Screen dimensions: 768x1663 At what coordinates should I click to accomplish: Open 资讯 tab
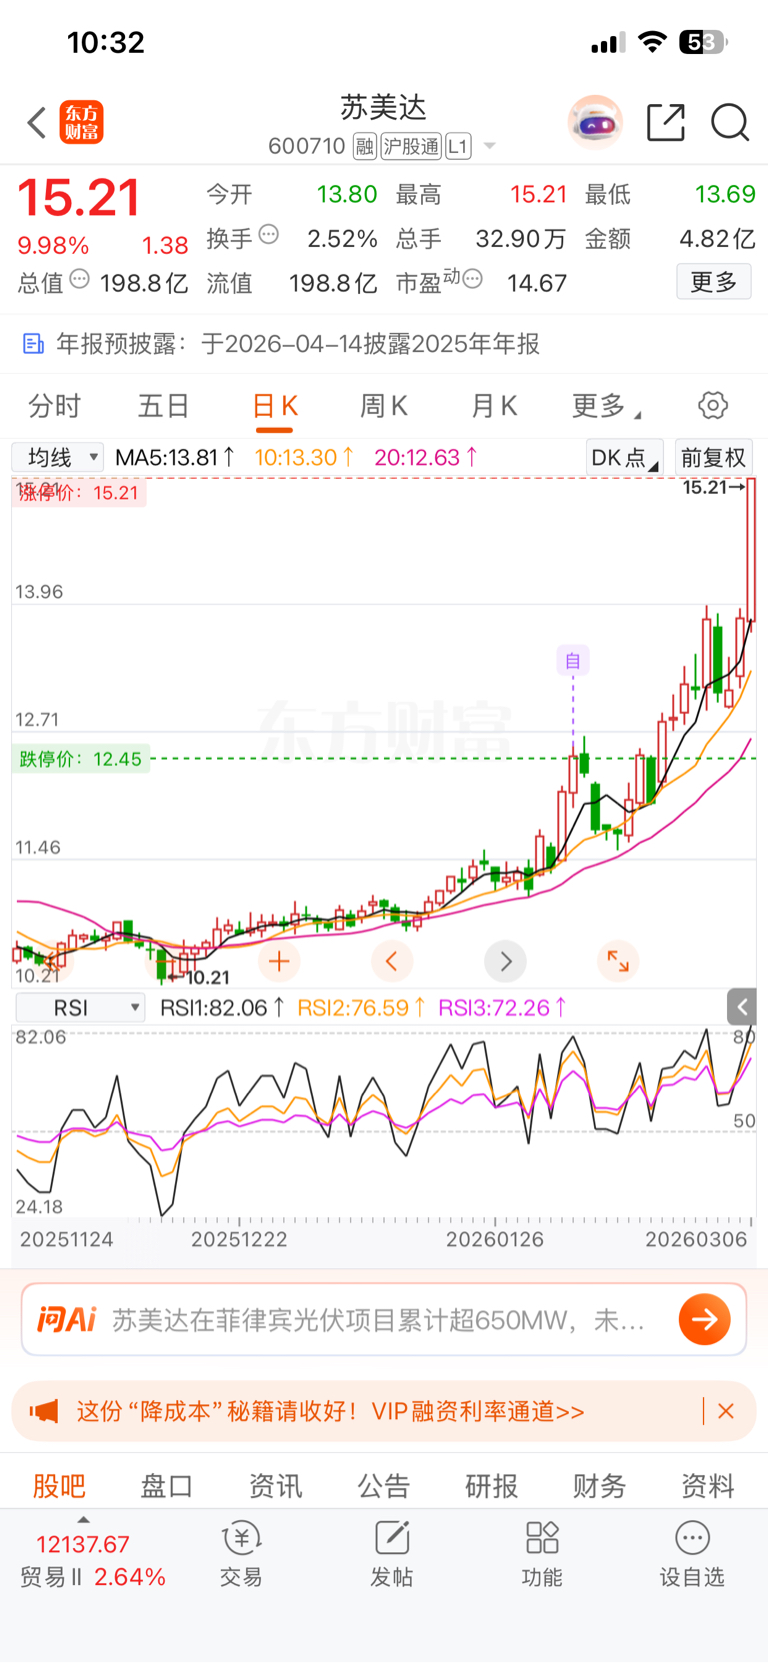(275, 1486)
